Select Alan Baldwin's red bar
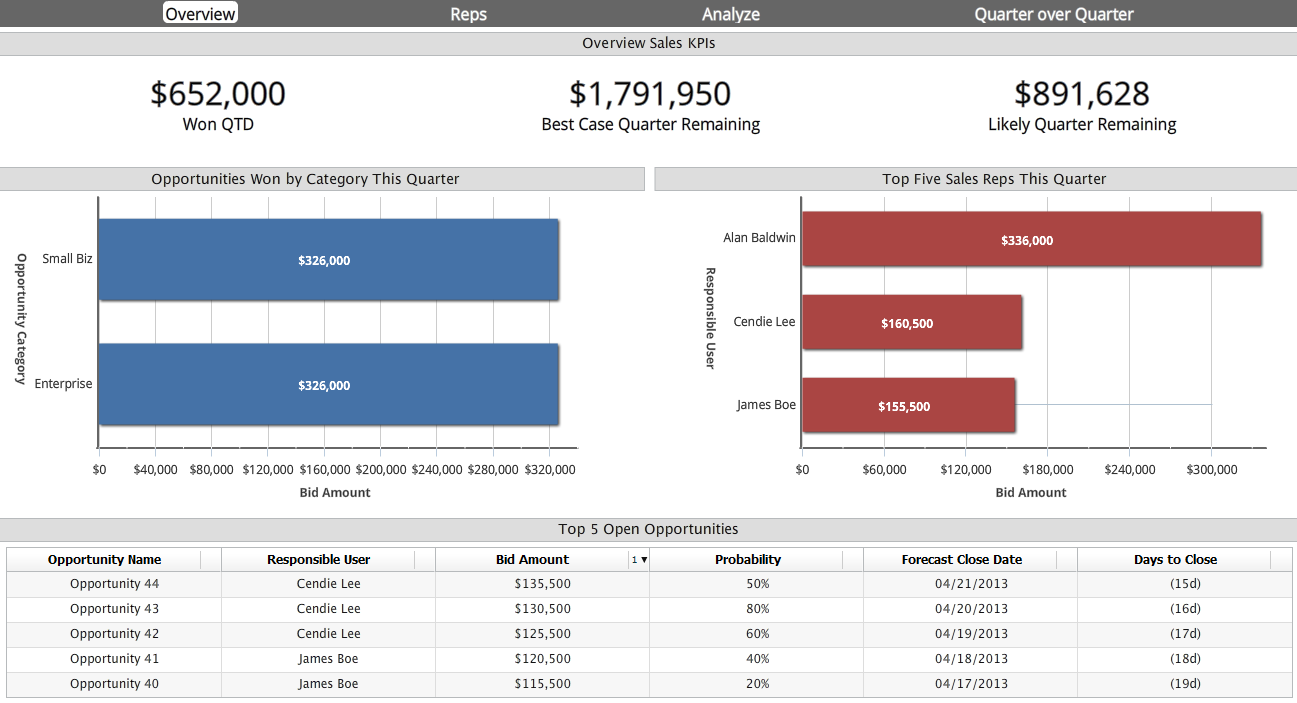Viewport: 1297px width, 703px height. click(1032, 239)
